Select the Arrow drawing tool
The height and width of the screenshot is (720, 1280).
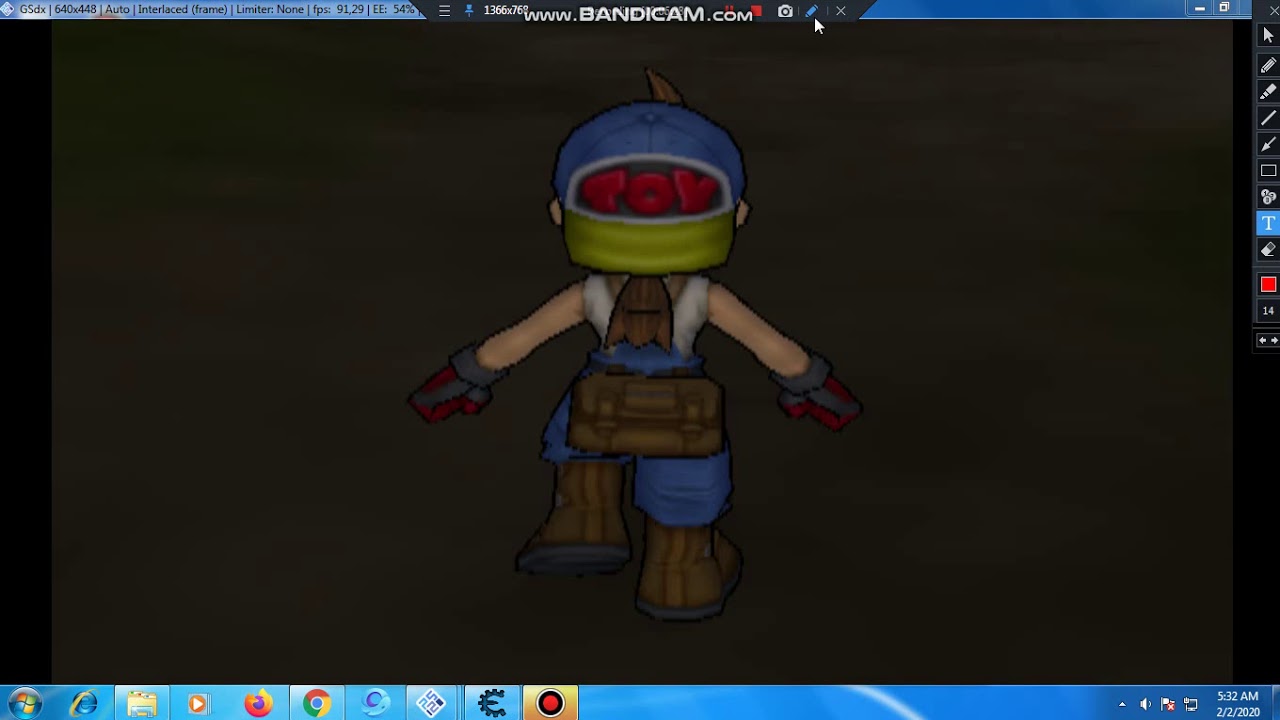click(x=1268, y=144)
